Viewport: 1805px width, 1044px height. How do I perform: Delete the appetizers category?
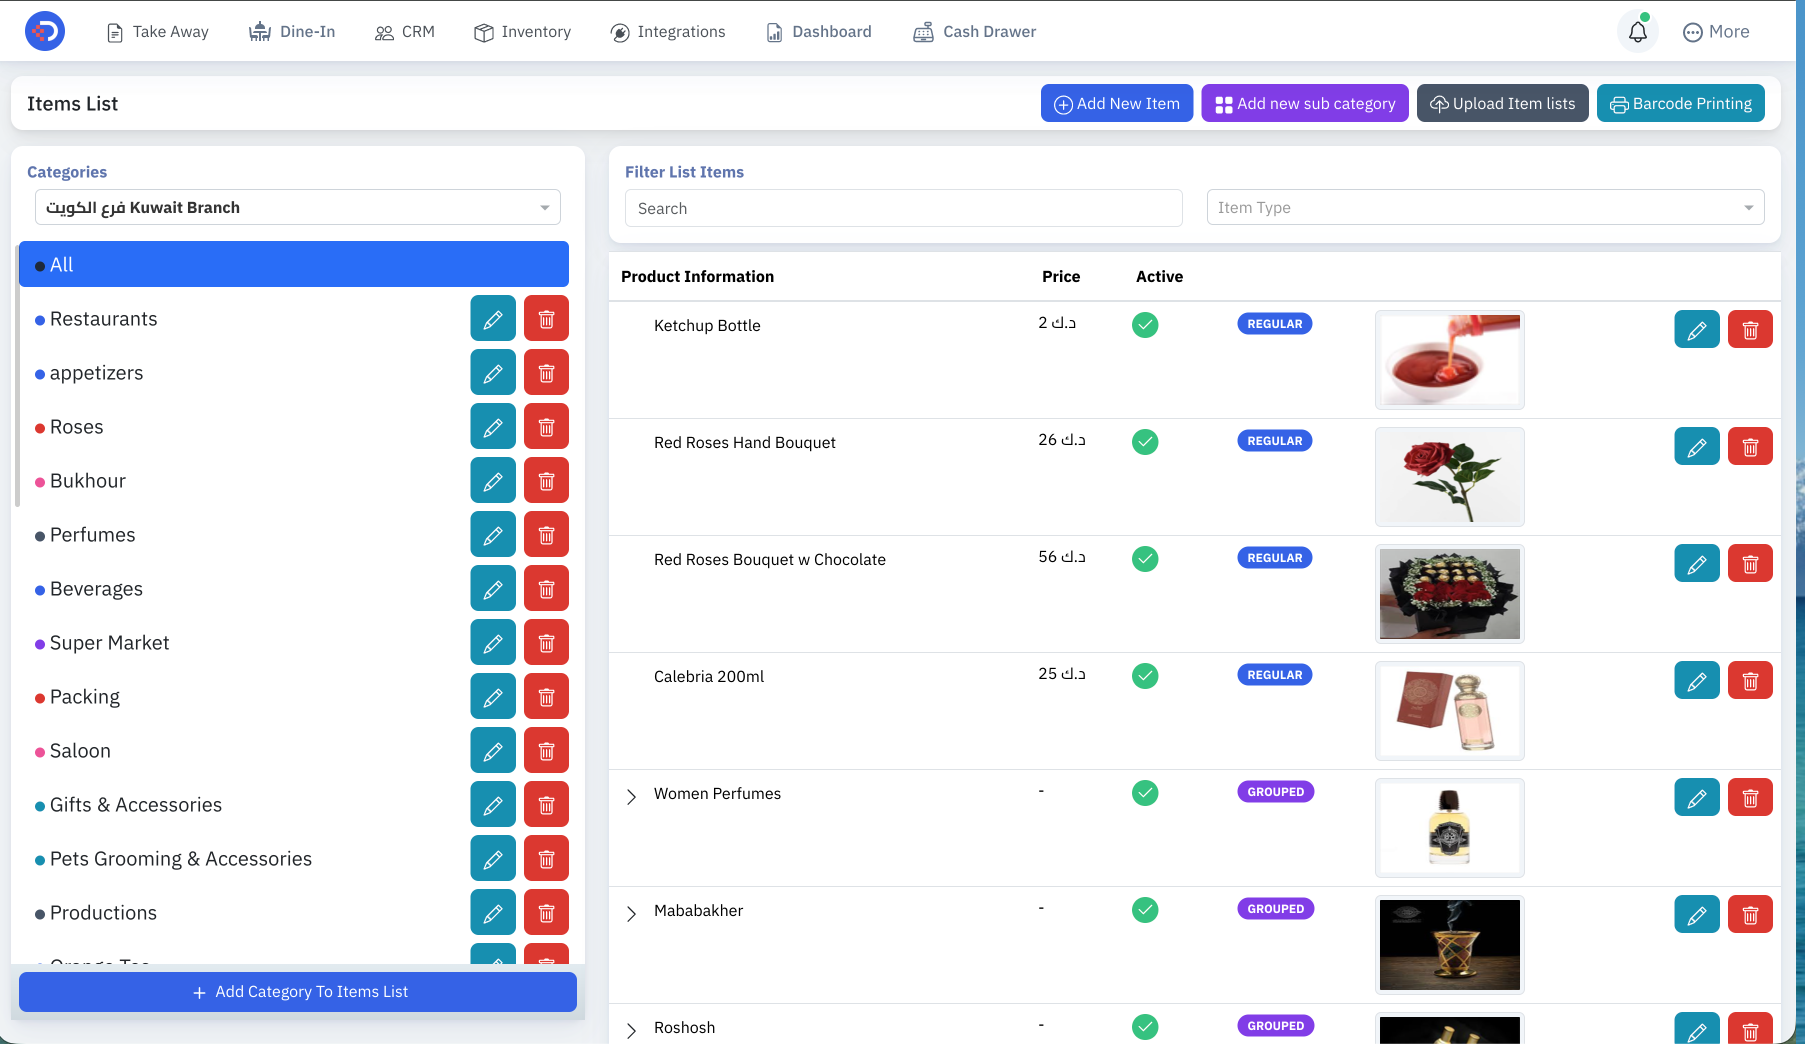(x=546, y=373)
